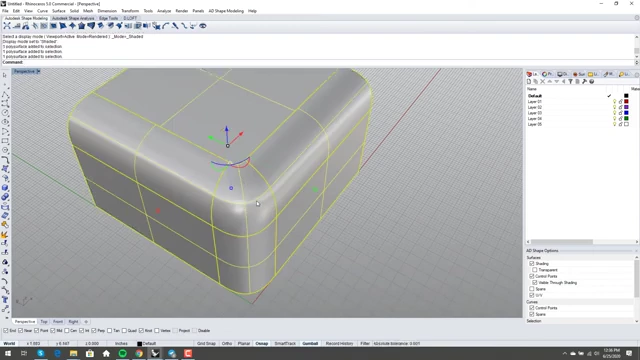Enable the Transparent checkbox
Image resolution: width=640 pixels, height=360 pixels.
click(x=535, y=270)
